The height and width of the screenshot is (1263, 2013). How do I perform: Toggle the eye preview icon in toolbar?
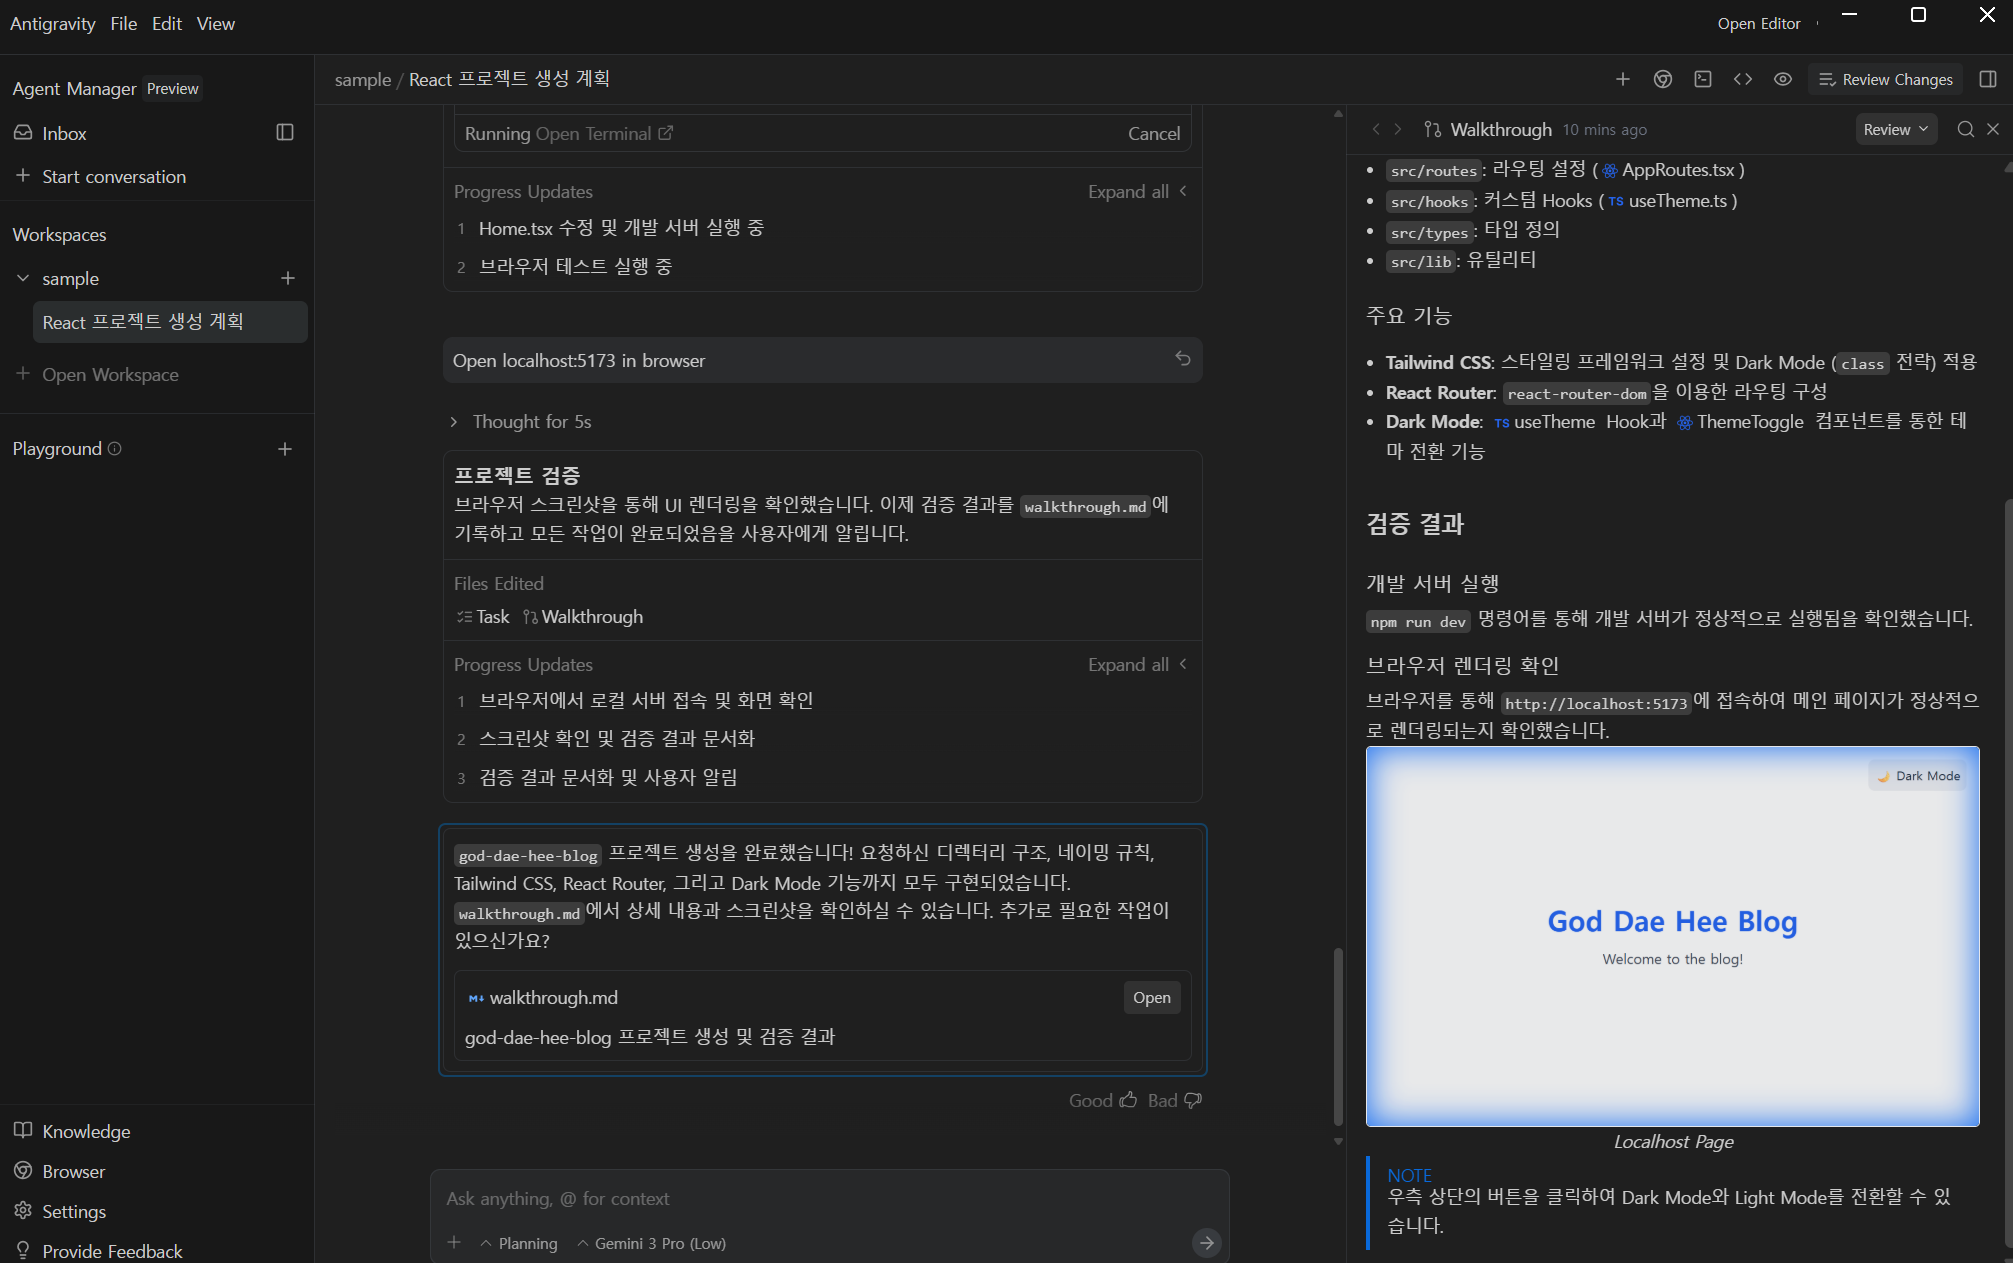click(1783, 80)
